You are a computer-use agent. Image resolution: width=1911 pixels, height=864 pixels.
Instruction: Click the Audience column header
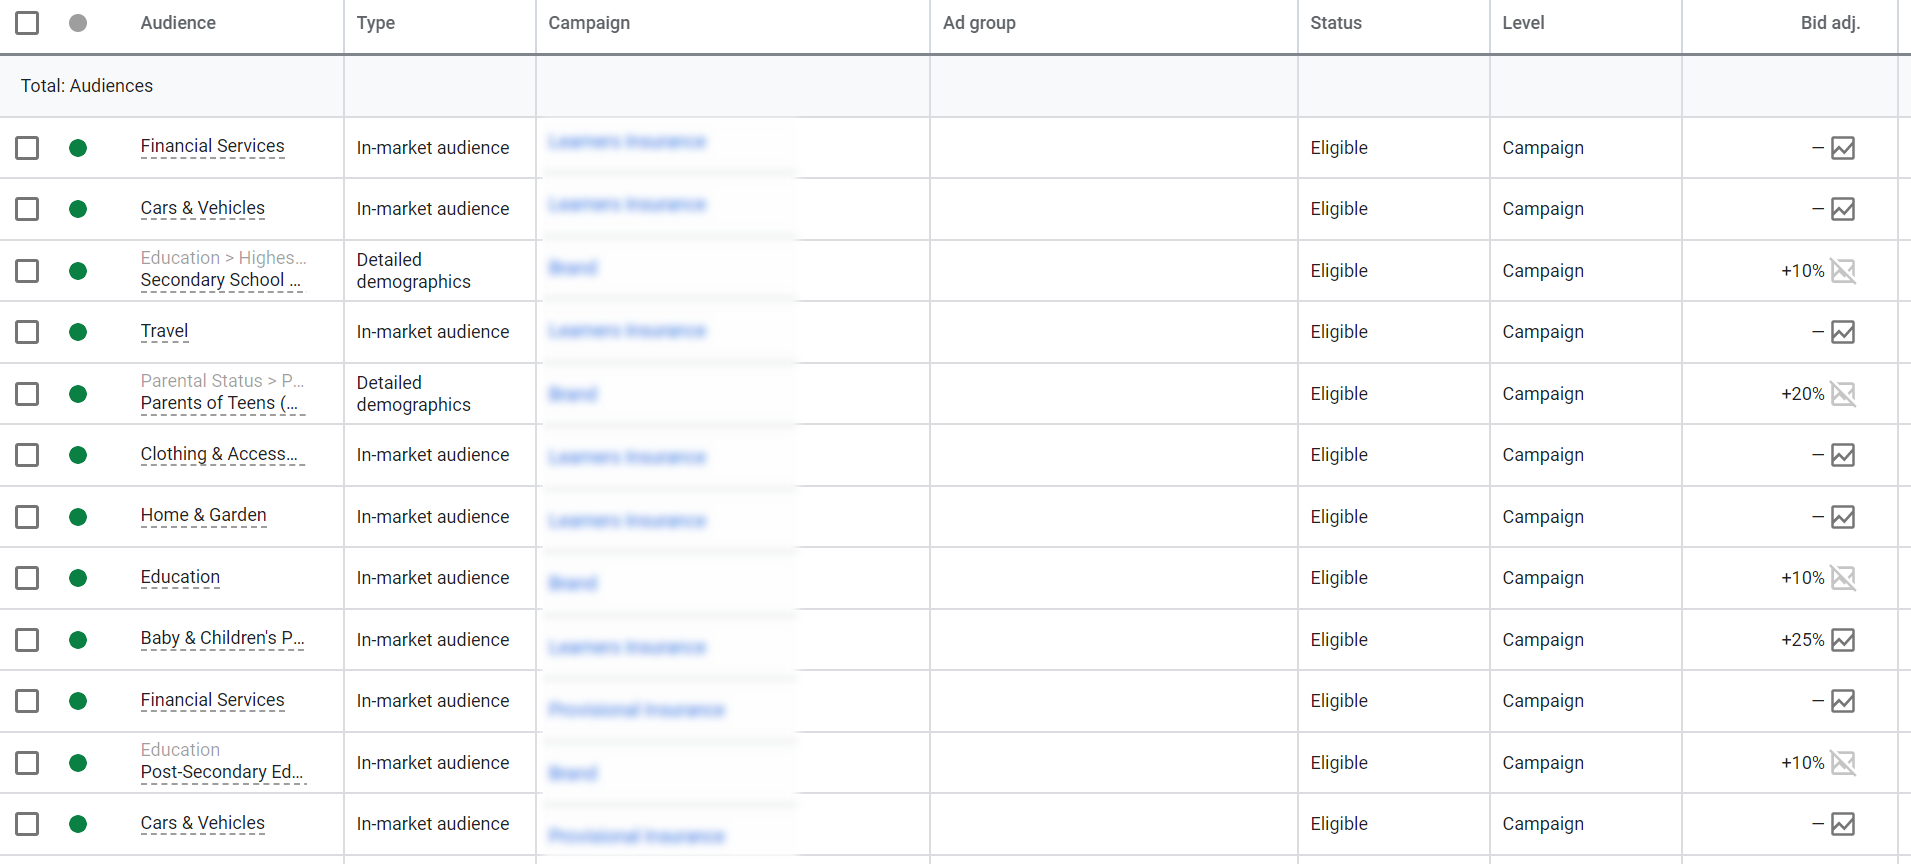coord(178,23)
